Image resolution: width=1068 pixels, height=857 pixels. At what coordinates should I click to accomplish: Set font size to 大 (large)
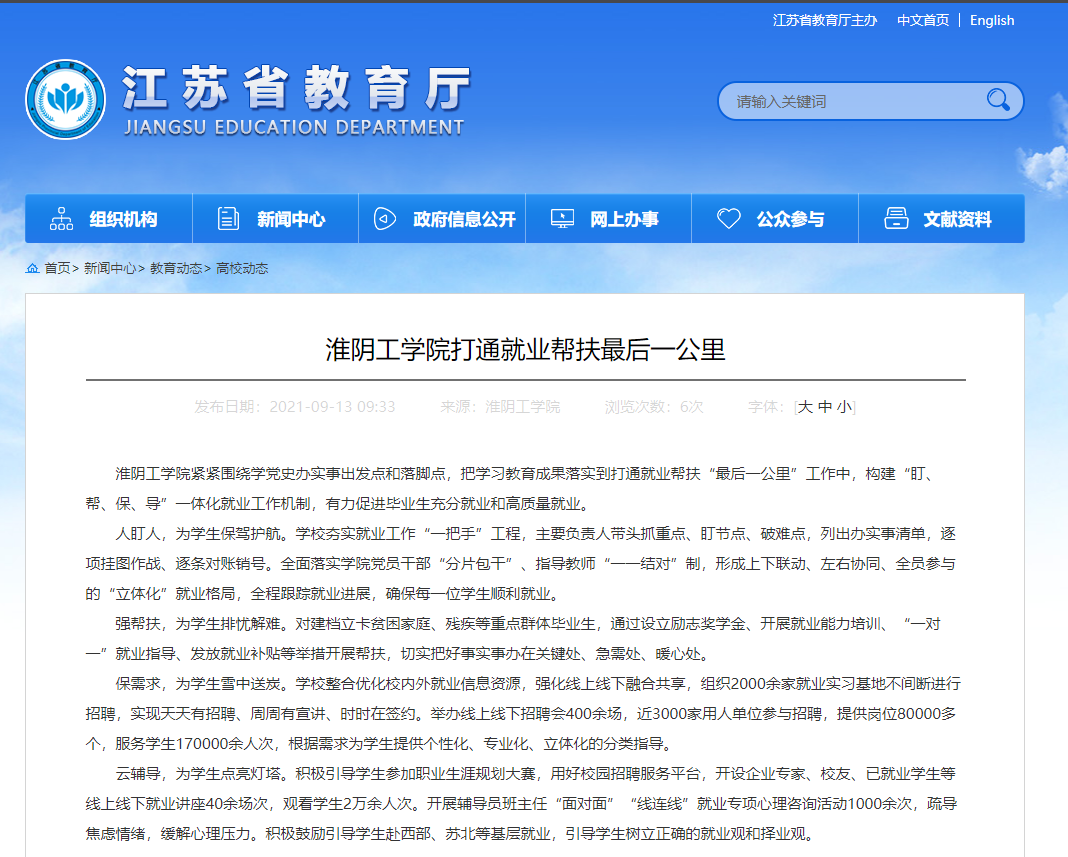(804, 407)
